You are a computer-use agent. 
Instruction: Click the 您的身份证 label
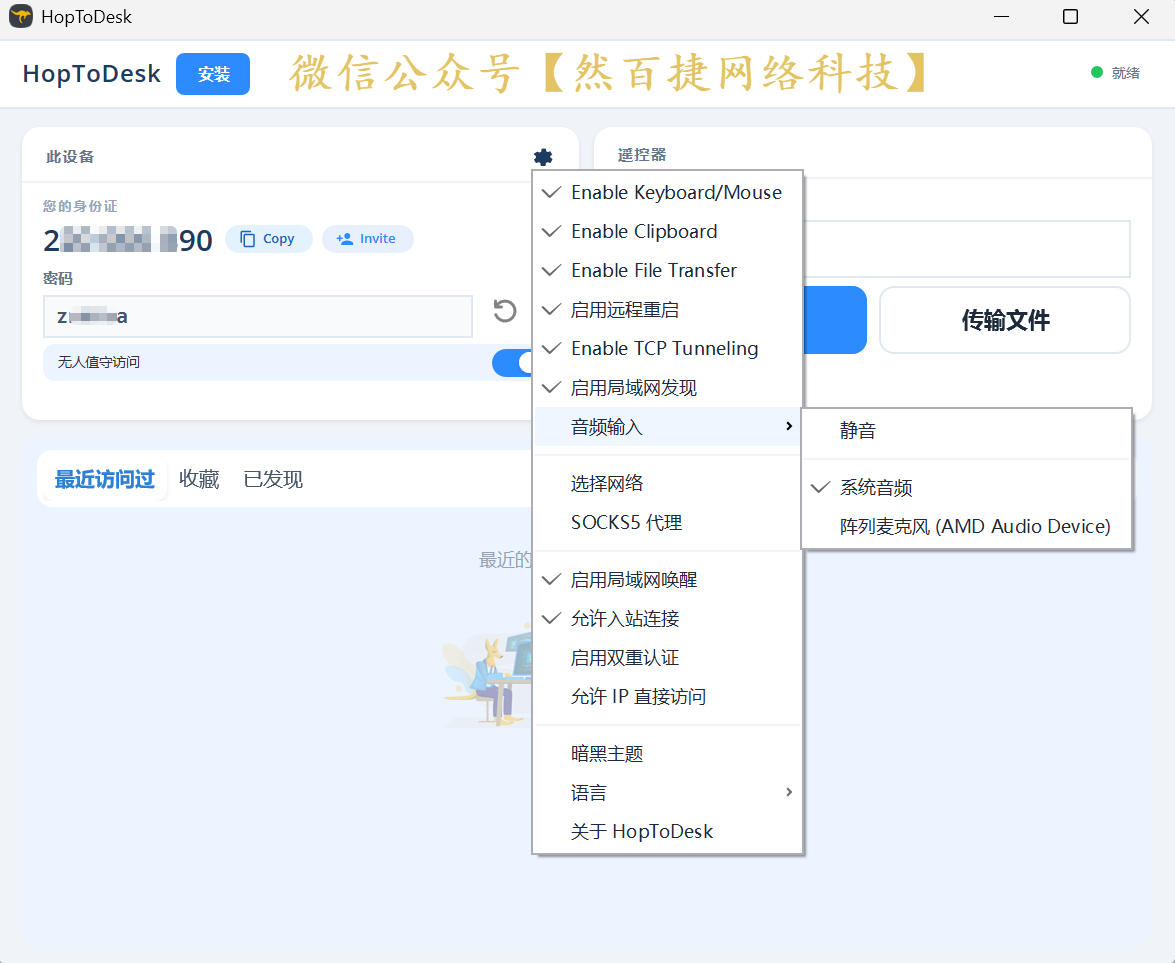point(79,206)
